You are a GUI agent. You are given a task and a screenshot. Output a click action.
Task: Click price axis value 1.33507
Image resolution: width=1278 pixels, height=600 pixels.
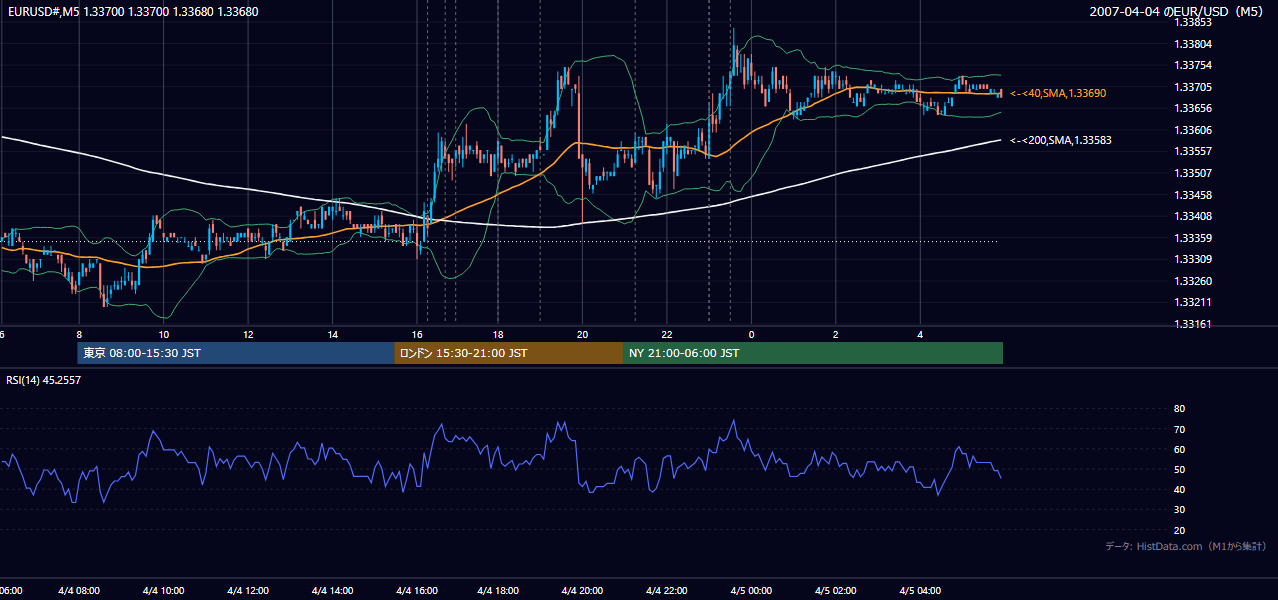pyautogui.click(x=1193, y=173)
